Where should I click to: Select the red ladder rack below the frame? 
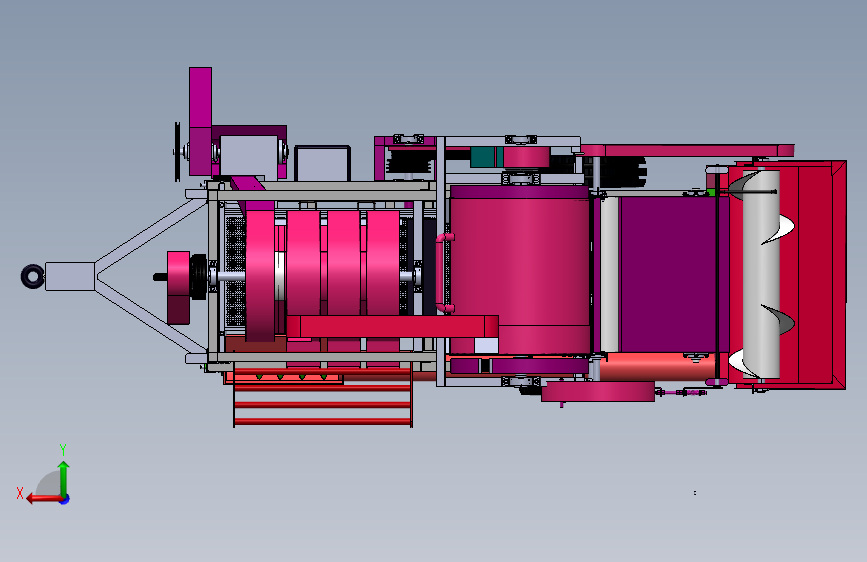point(323,396)
